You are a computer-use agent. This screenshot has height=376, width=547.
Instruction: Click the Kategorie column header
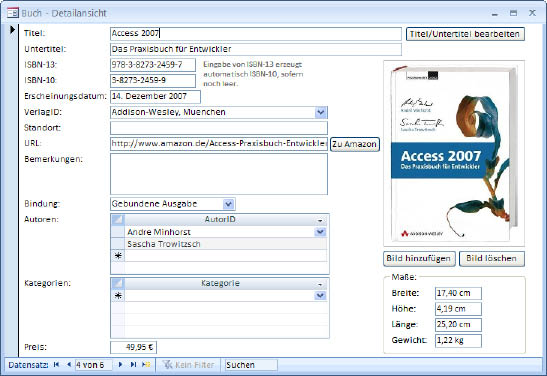pyautogui.click(x=220, y=283)
